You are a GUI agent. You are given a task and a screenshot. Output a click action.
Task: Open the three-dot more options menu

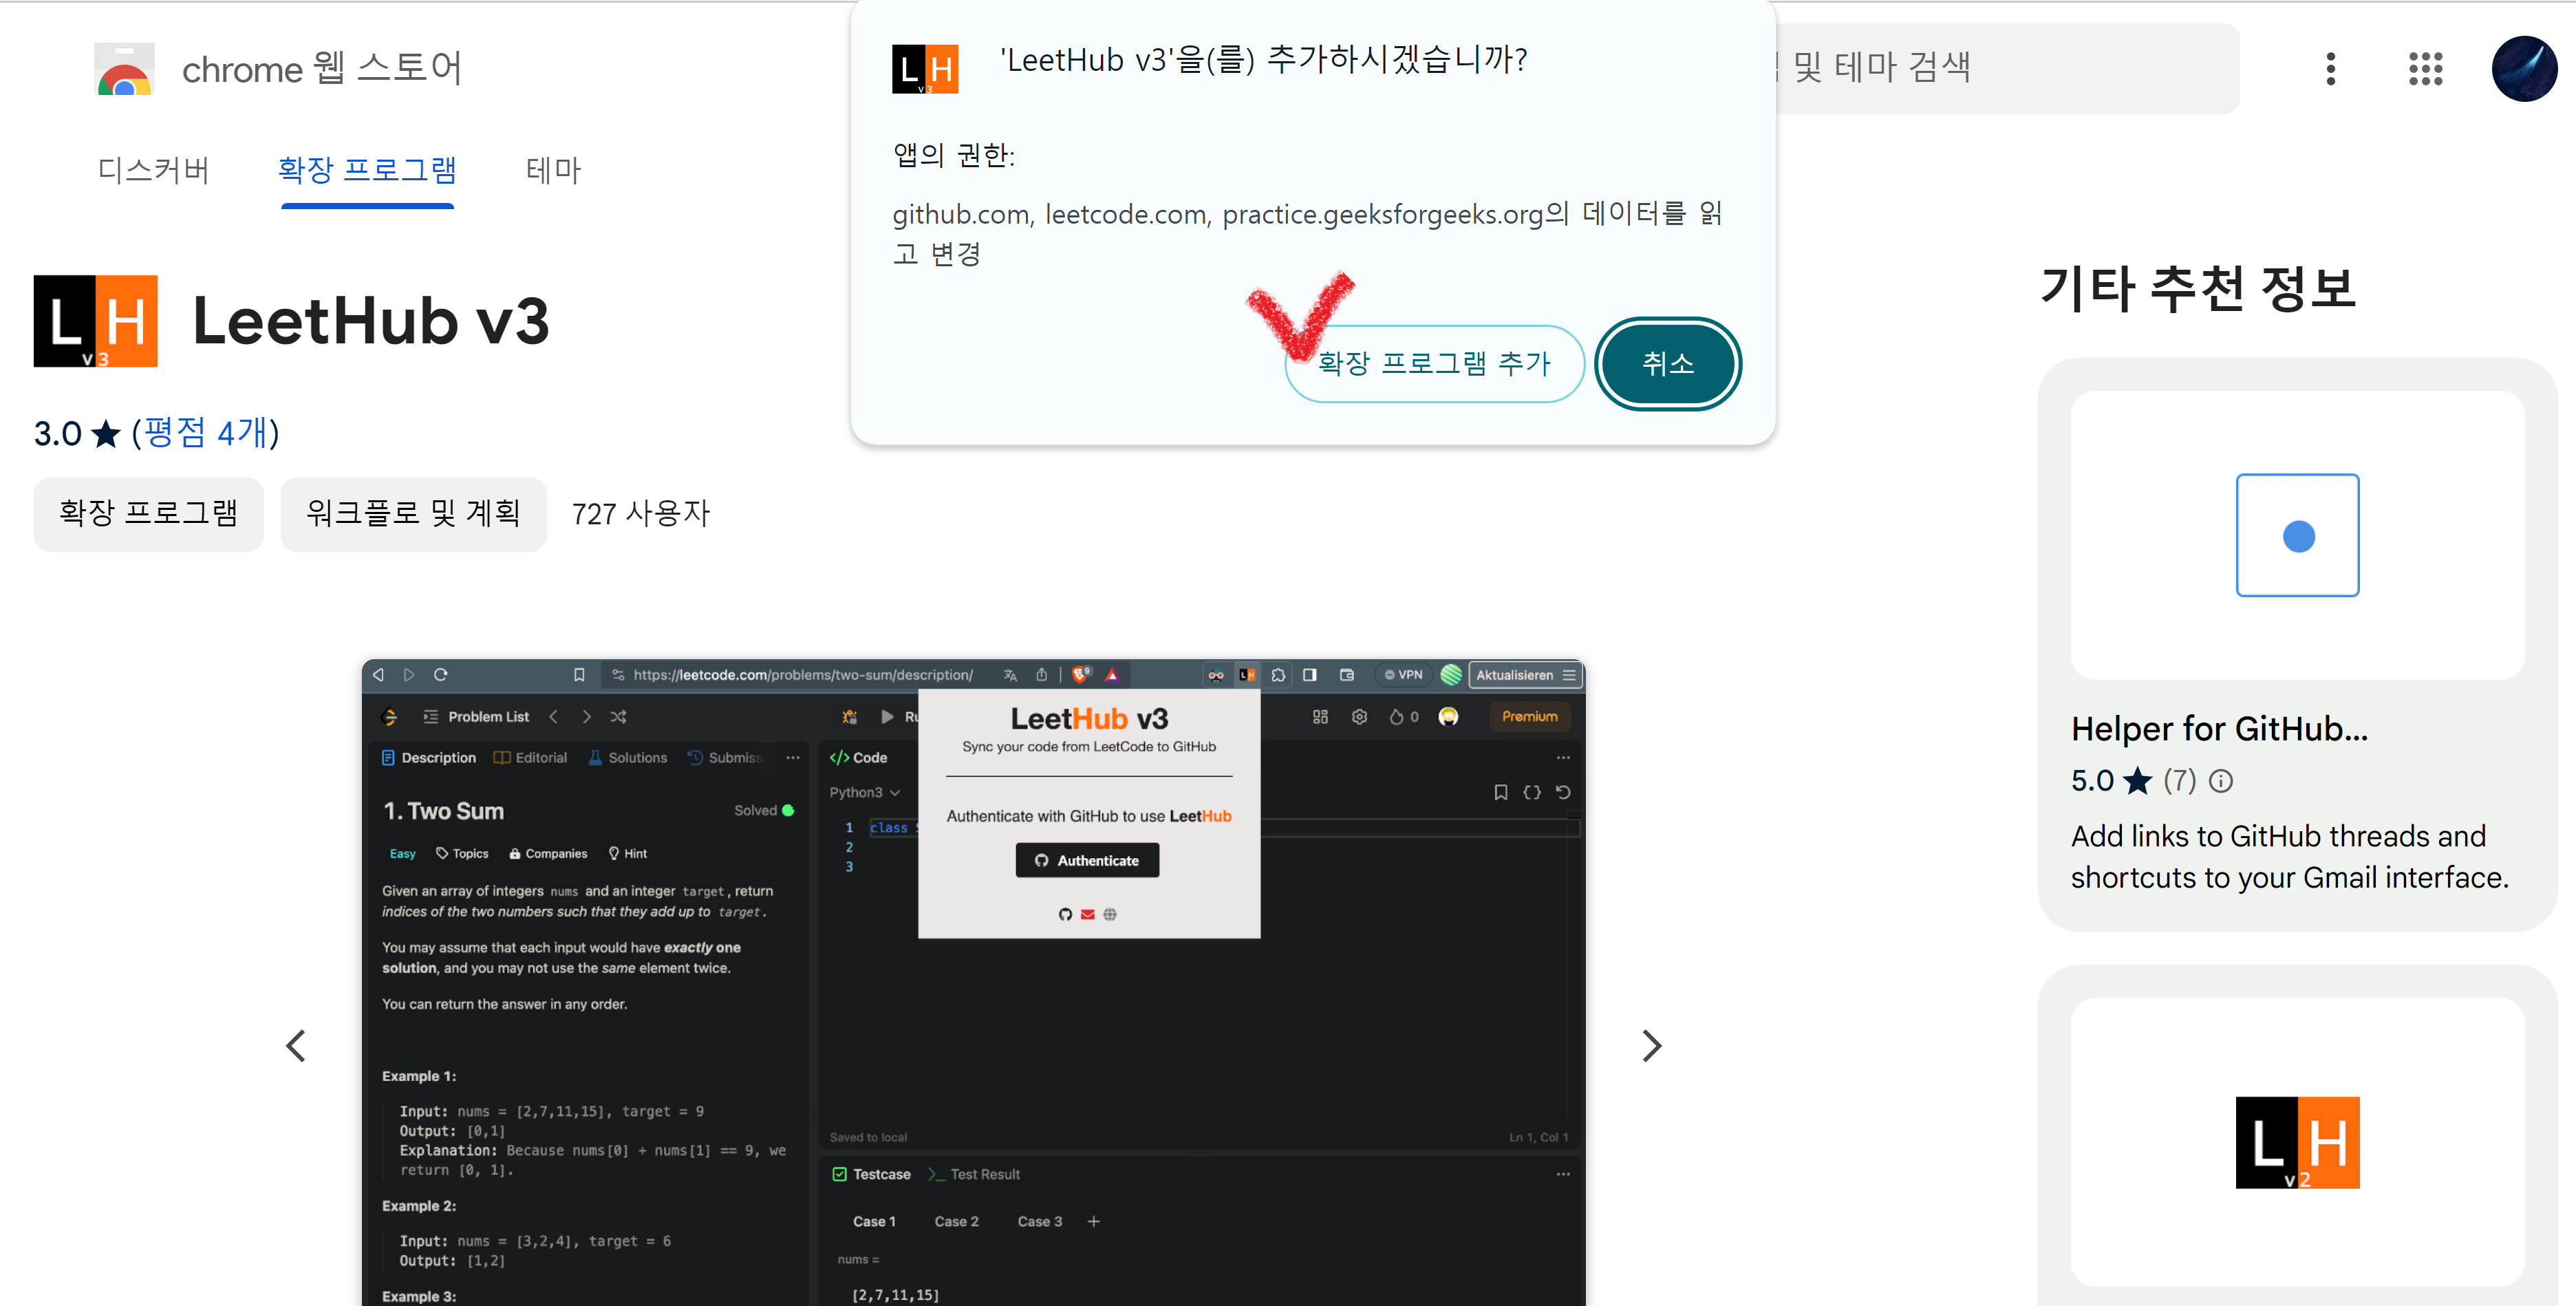coord(2330,69)
